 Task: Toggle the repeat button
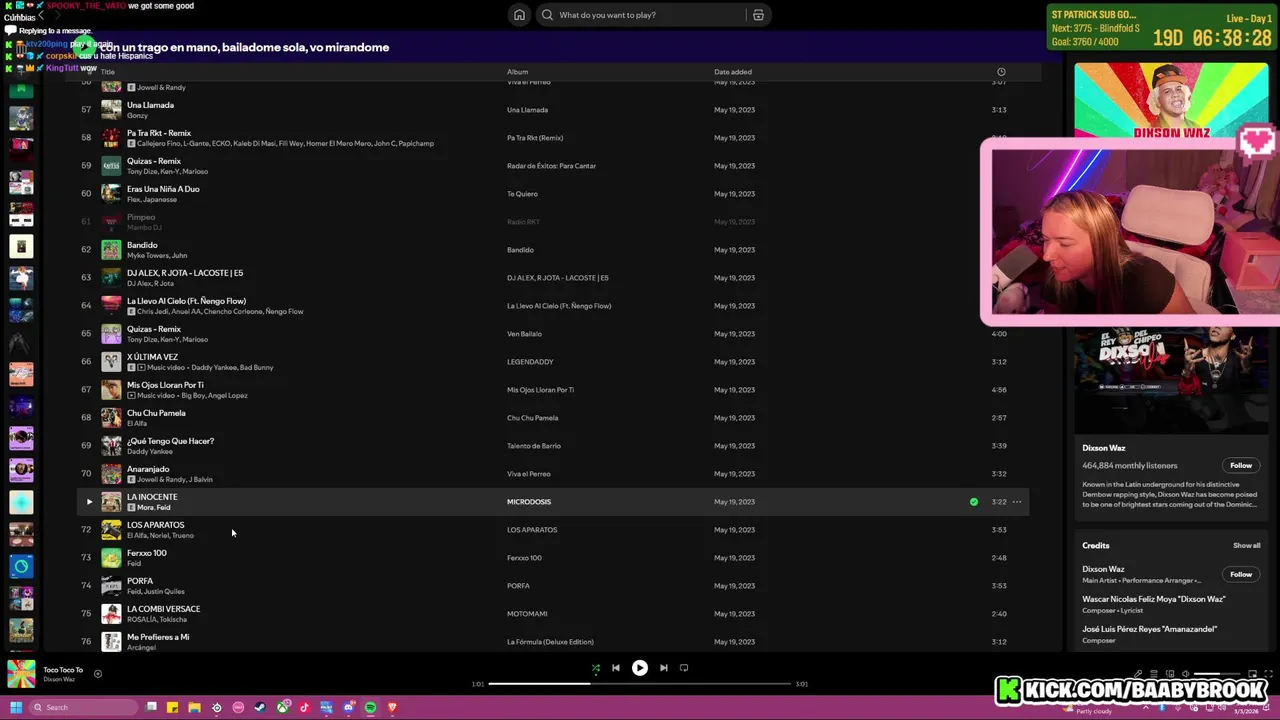click(684, 668)
